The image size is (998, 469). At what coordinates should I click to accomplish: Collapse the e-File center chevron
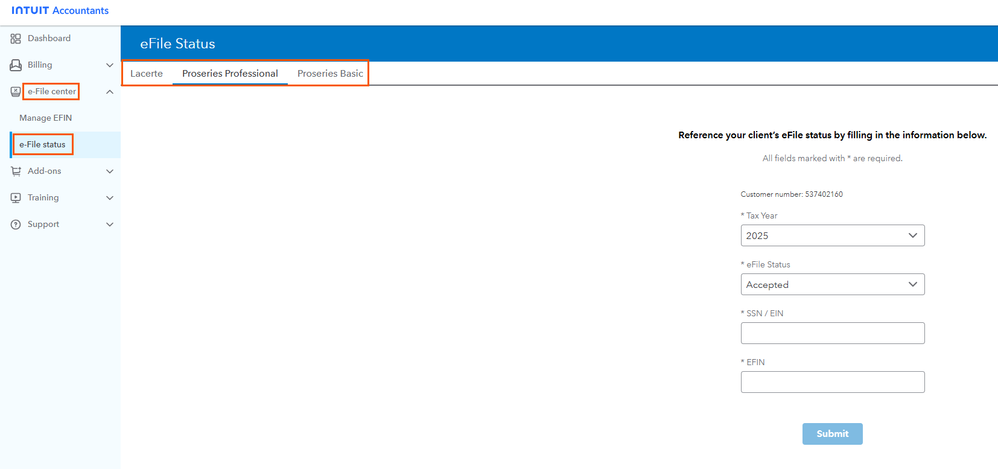pyautogui.click(x=109, y=92)
